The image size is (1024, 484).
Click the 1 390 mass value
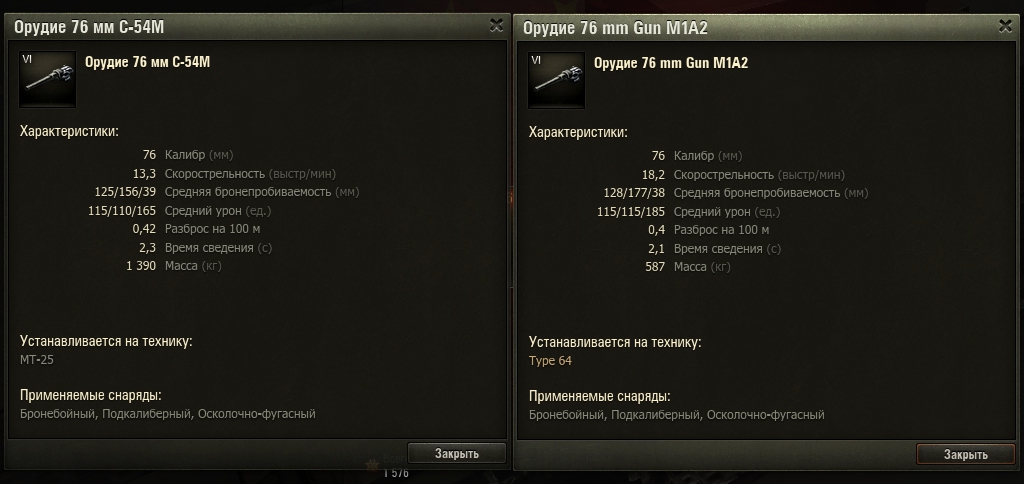coord(141,266)
